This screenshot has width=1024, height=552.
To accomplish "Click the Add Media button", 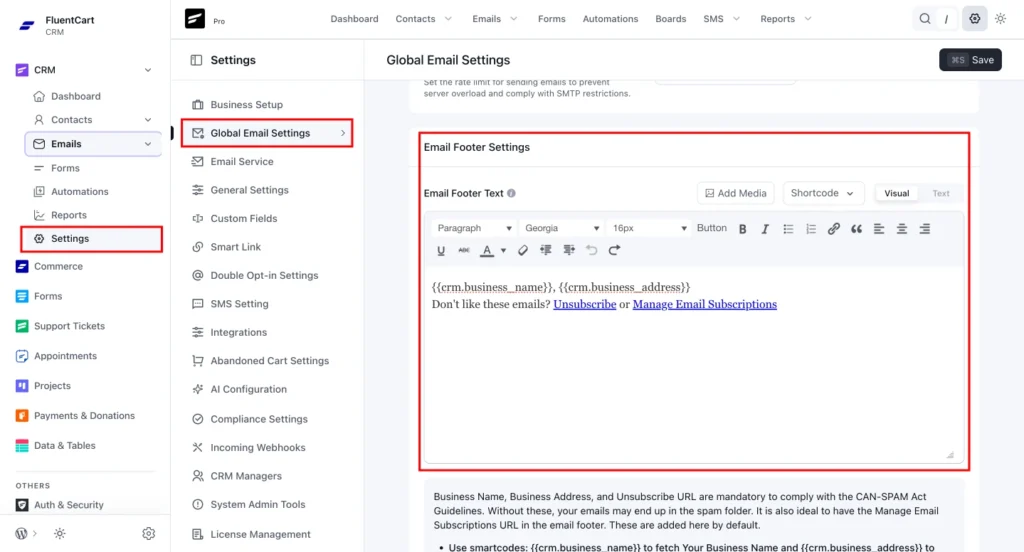I will 735,193.
